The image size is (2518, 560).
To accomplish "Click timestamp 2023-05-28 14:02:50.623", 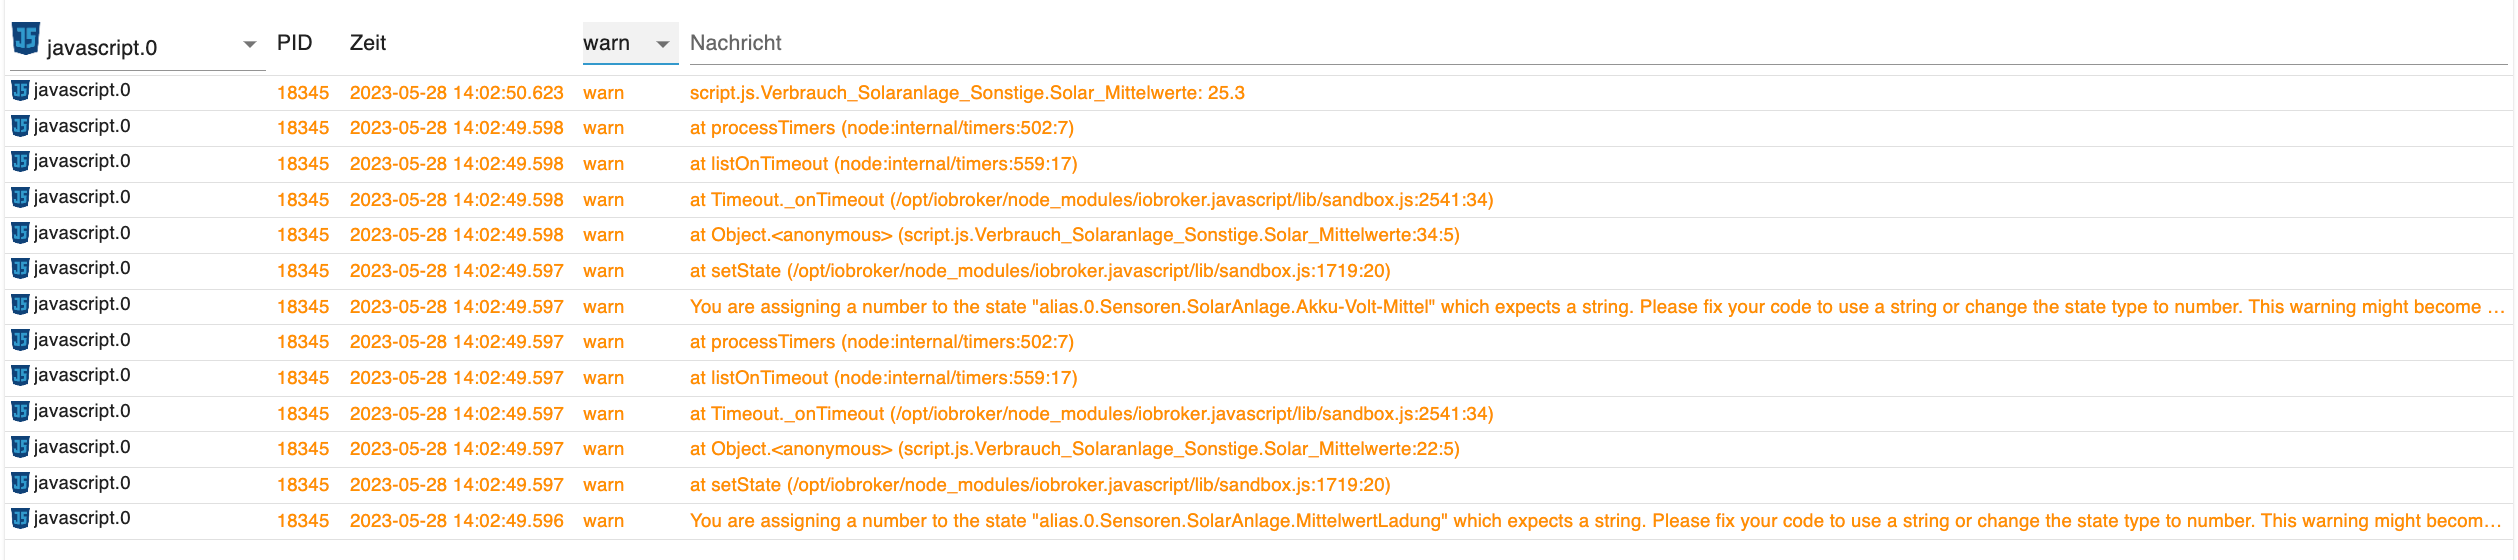I will tap(456, 93).
